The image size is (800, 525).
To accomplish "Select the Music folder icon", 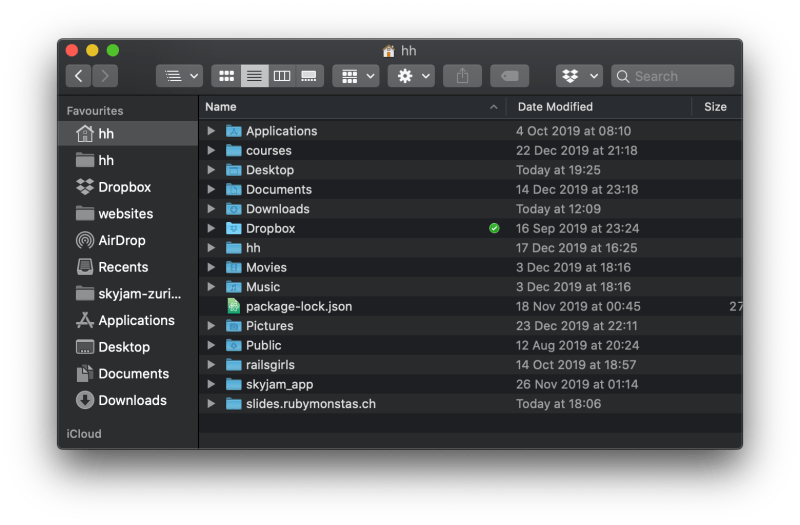I will (234, 287).
